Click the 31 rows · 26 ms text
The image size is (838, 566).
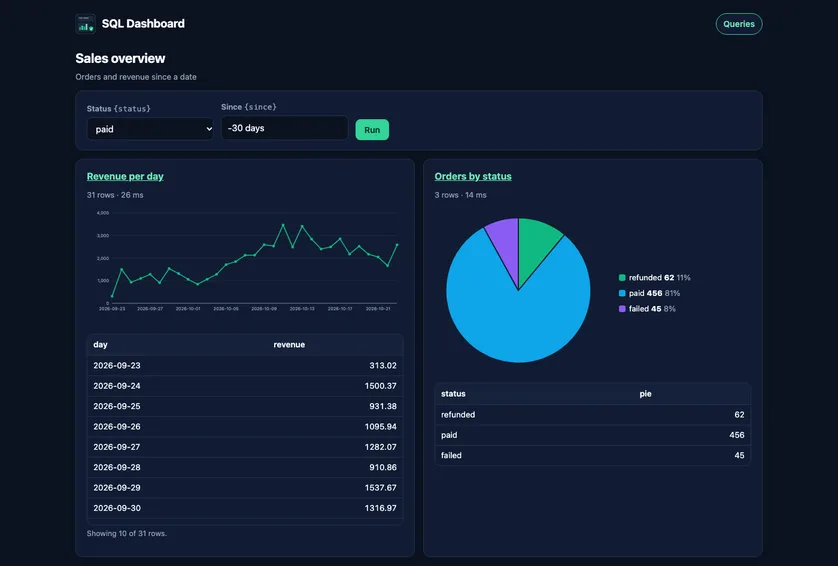click(115, 195)
